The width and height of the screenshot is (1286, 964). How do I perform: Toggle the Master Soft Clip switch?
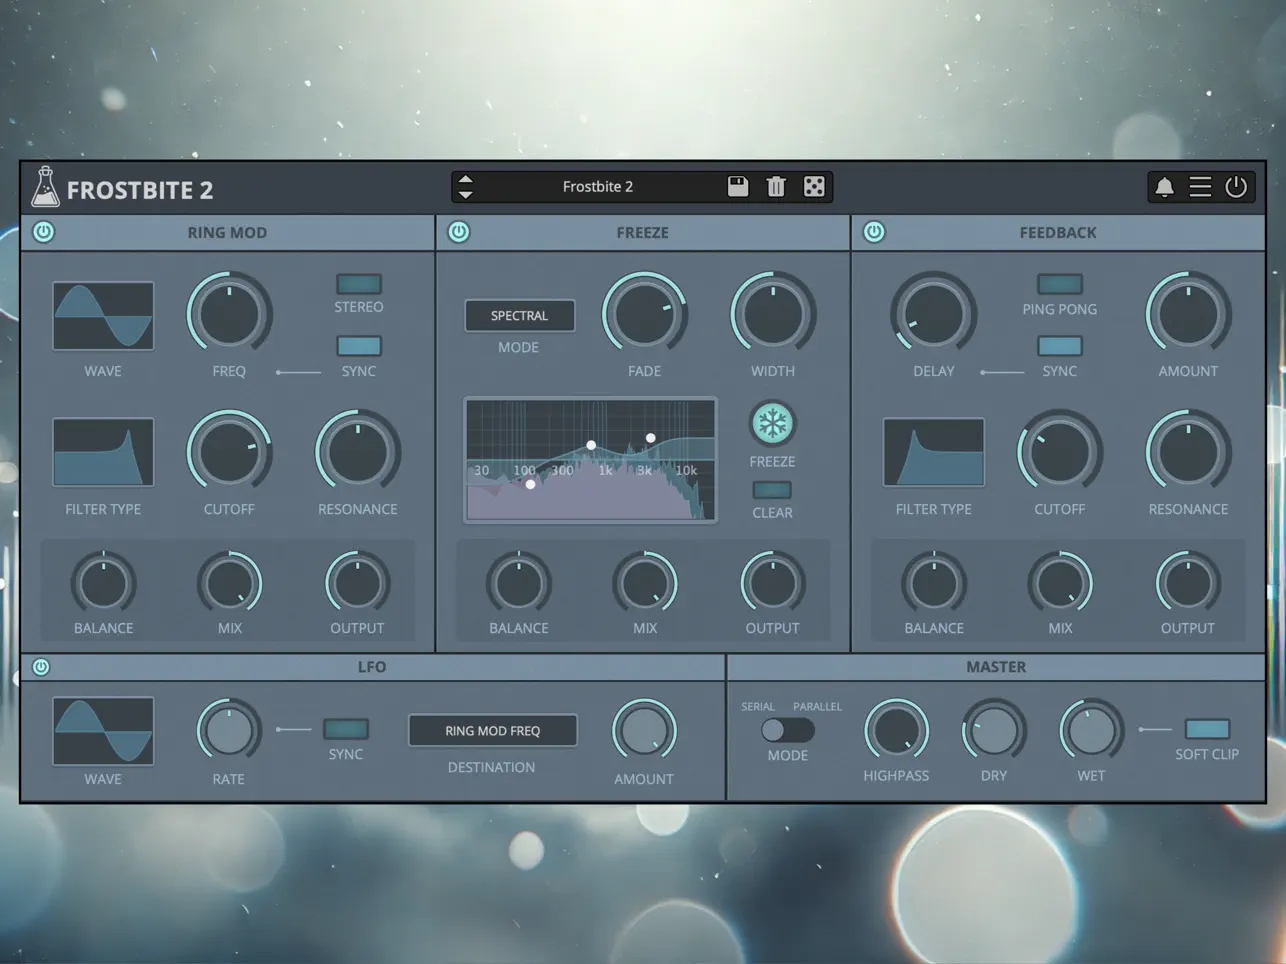coord(1207,729)
